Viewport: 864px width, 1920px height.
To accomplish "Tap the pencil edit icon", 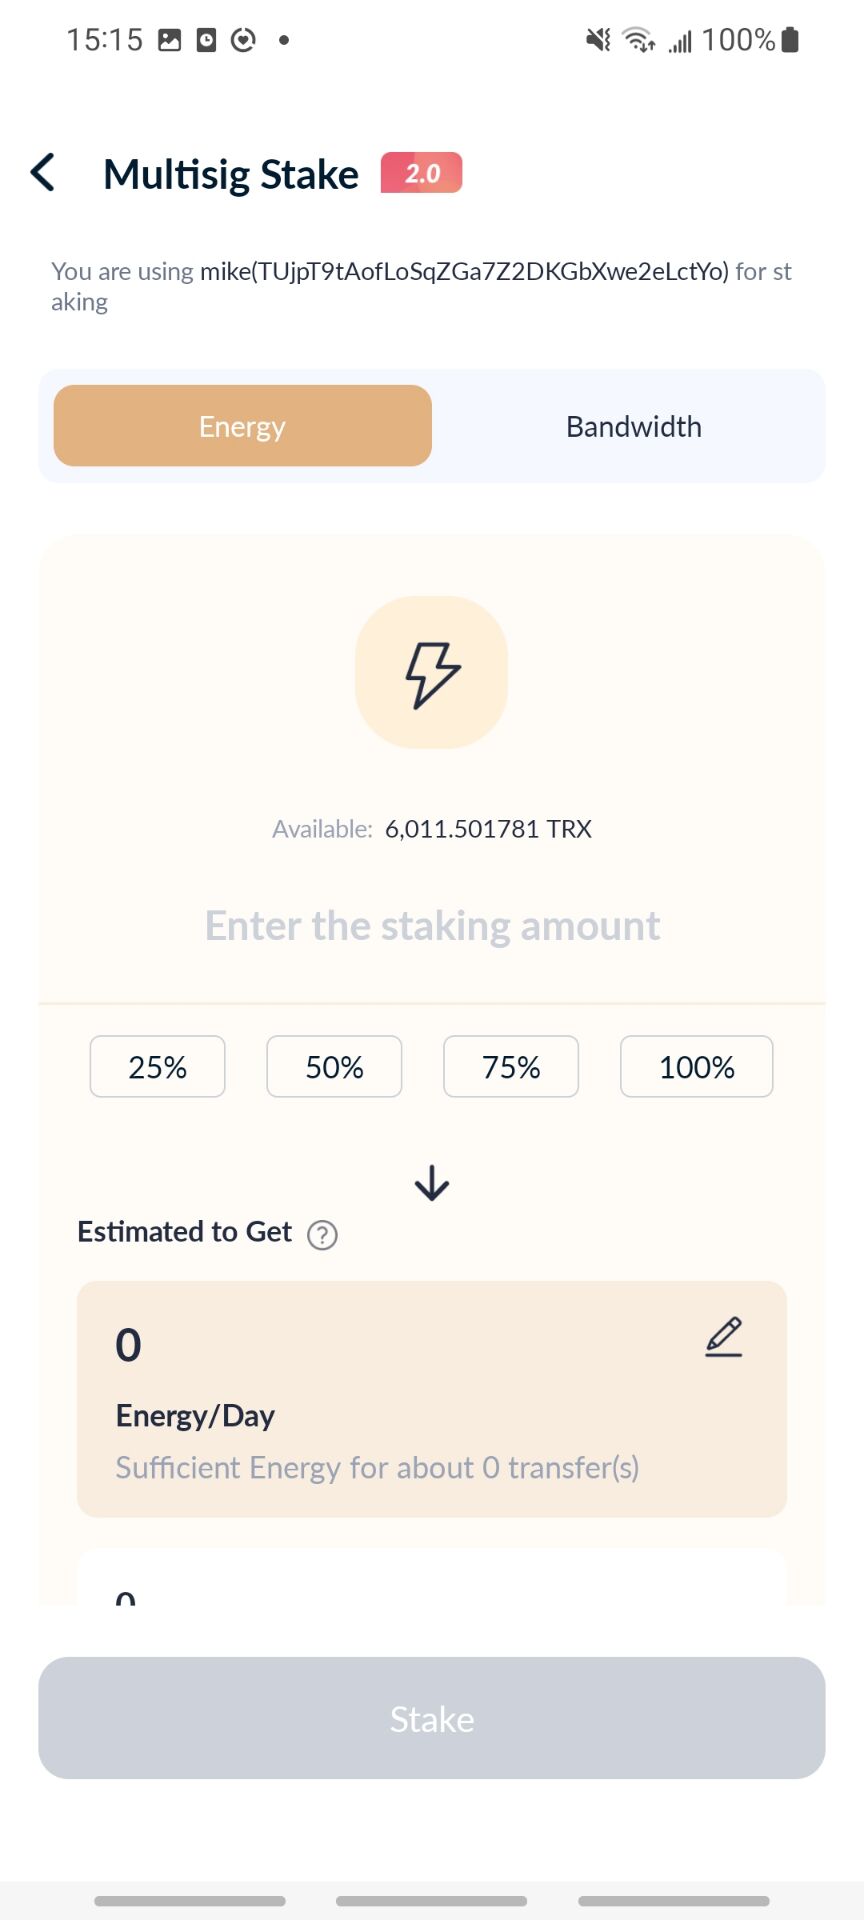I will pos(724,1337).
